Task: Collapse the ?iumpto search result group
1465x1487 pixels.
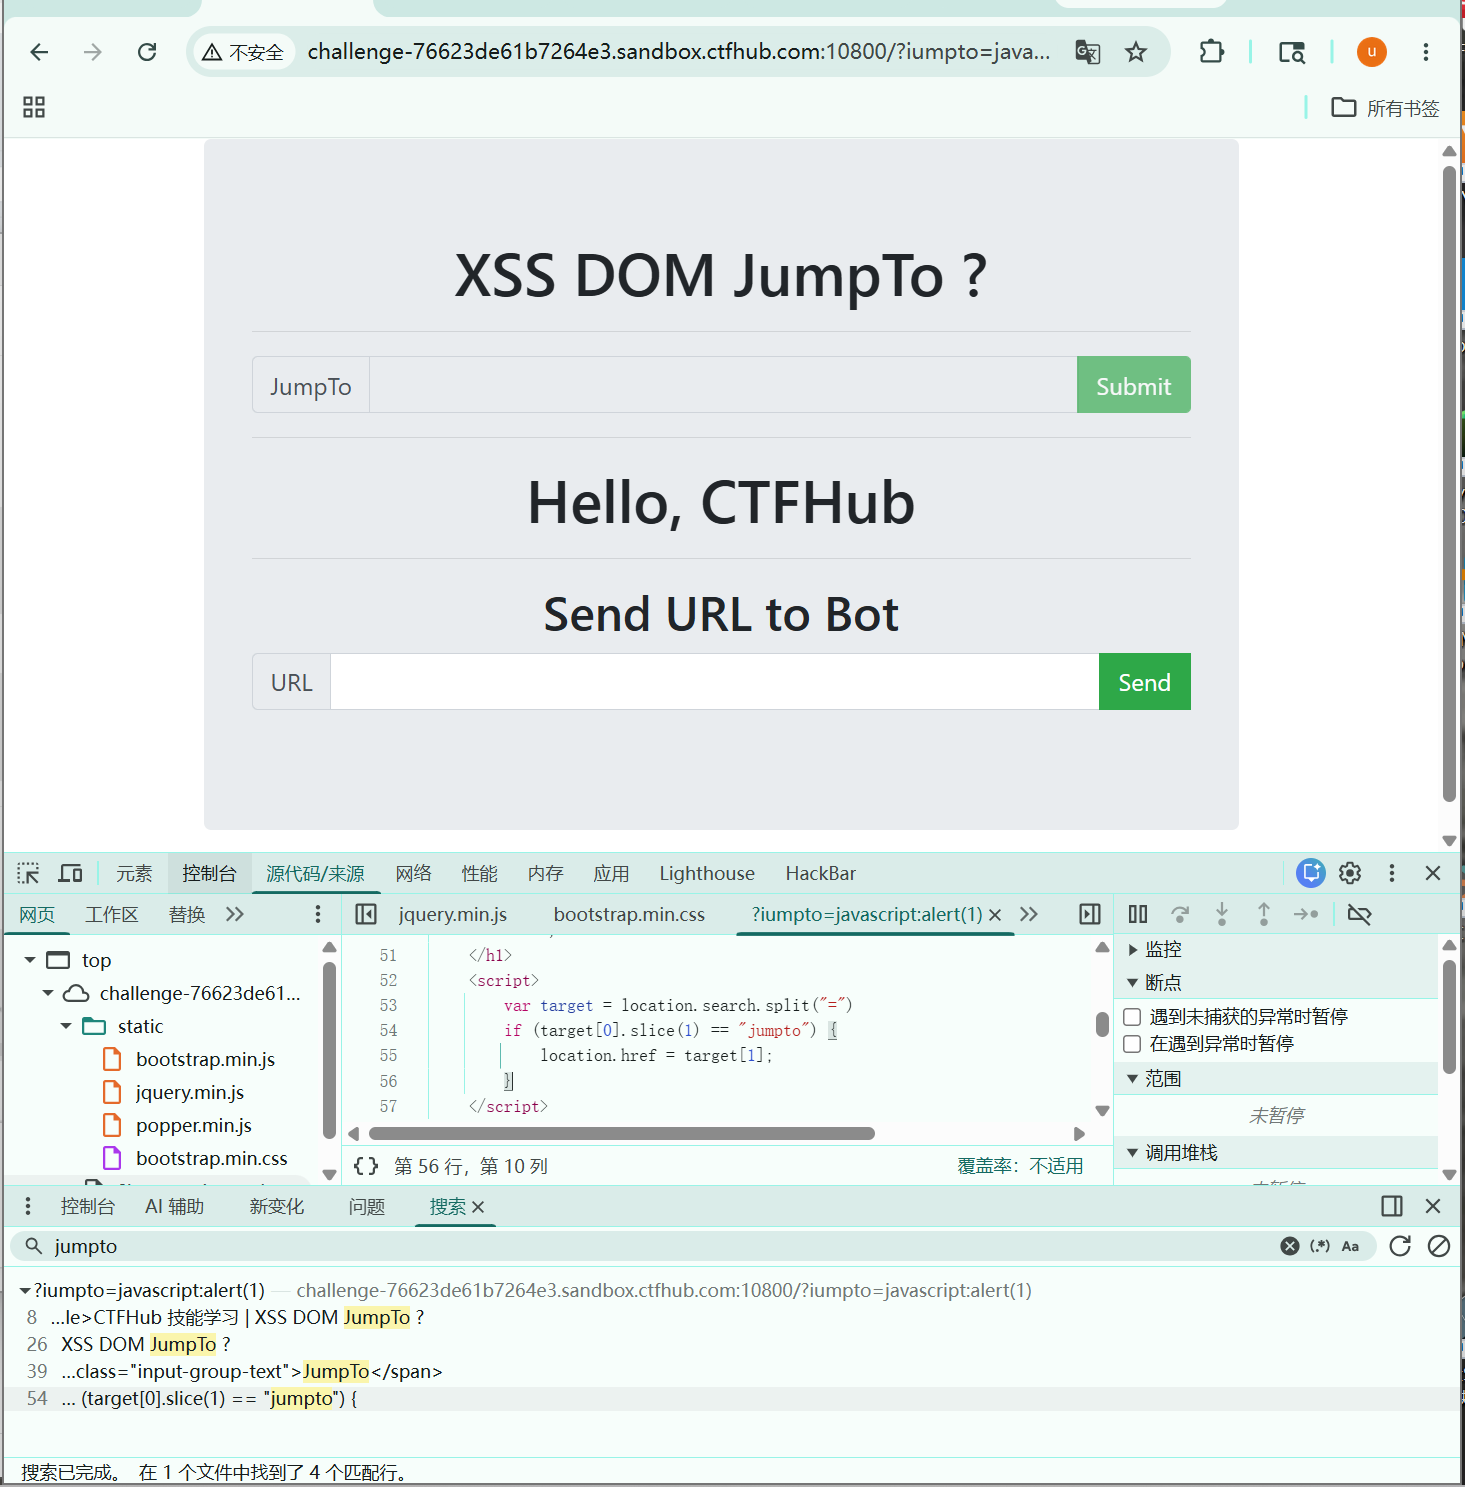Action: 25,1290
